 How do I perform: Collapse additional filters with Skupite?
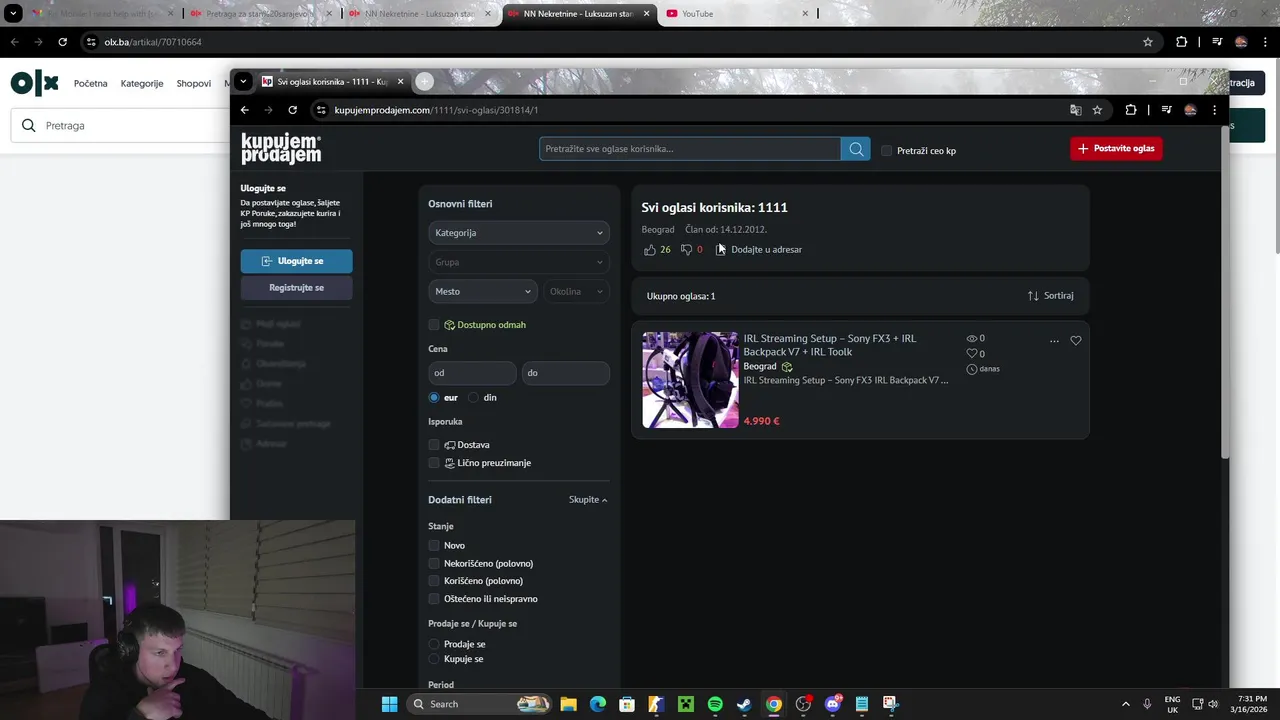pos(588,500)
